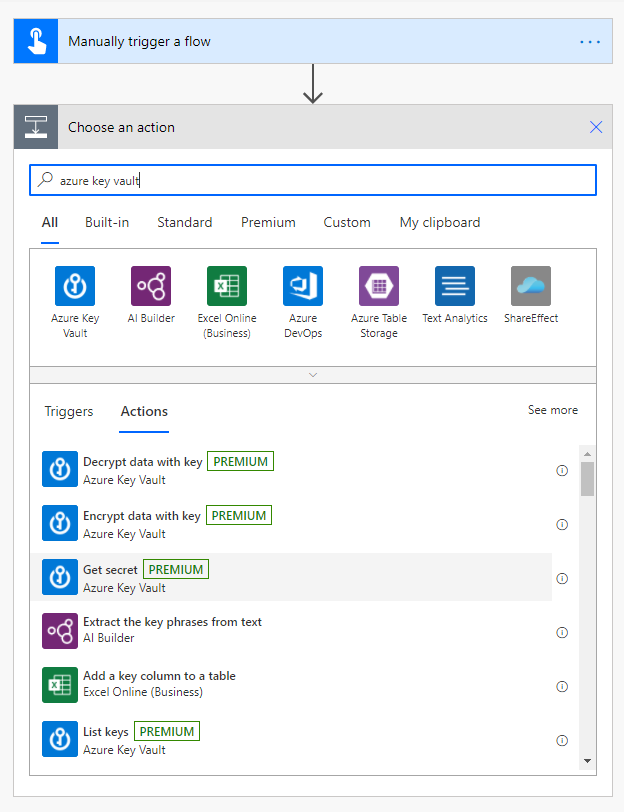The width and height of the screenshot is (624, 812).
Task: Show info for Get secret action
Action: (562, 578)
